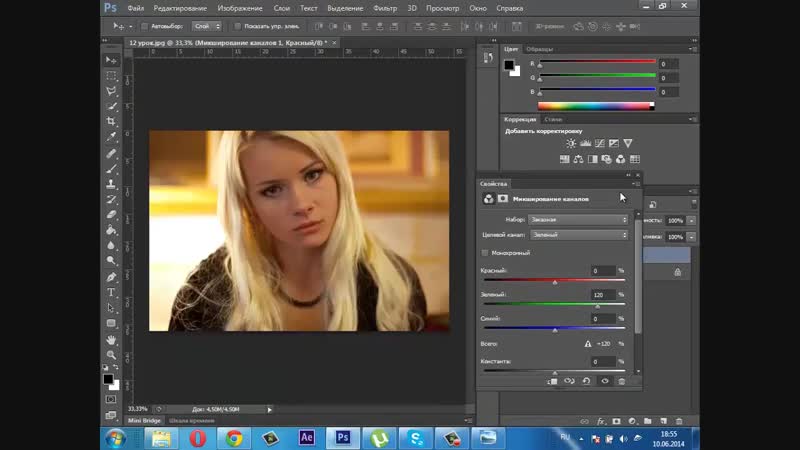
Task: Add a Curves adjustment
Action: 599,143
